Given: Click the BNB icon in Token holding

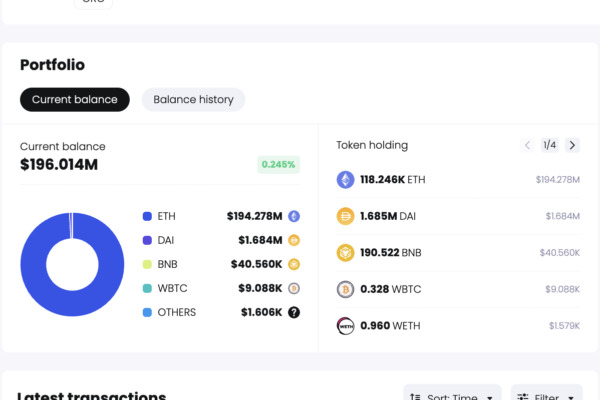Looking at the screenshot, I should click(346, 253).
